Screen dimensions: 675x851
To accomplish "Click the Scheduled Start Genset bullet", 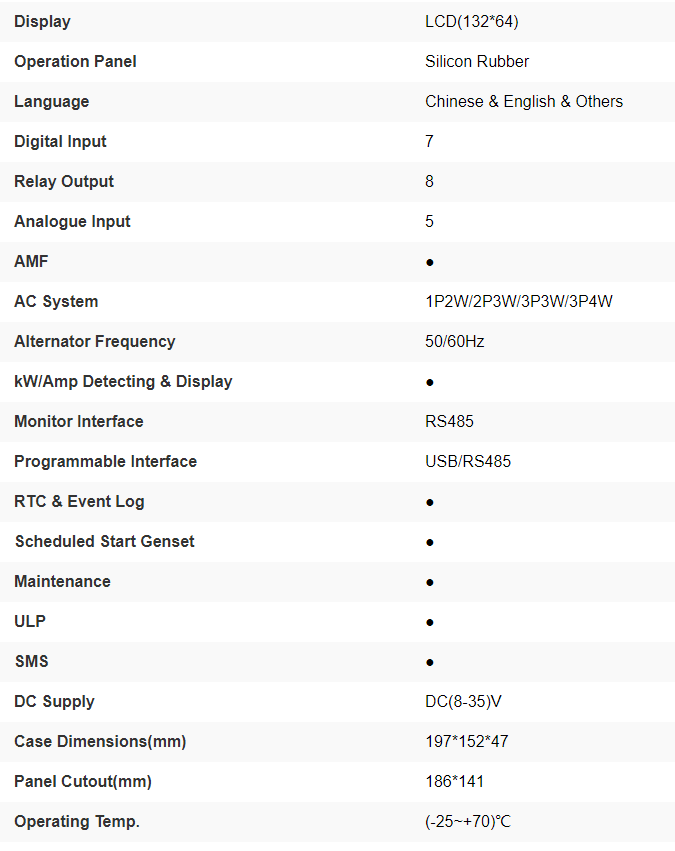I will 430,542.
